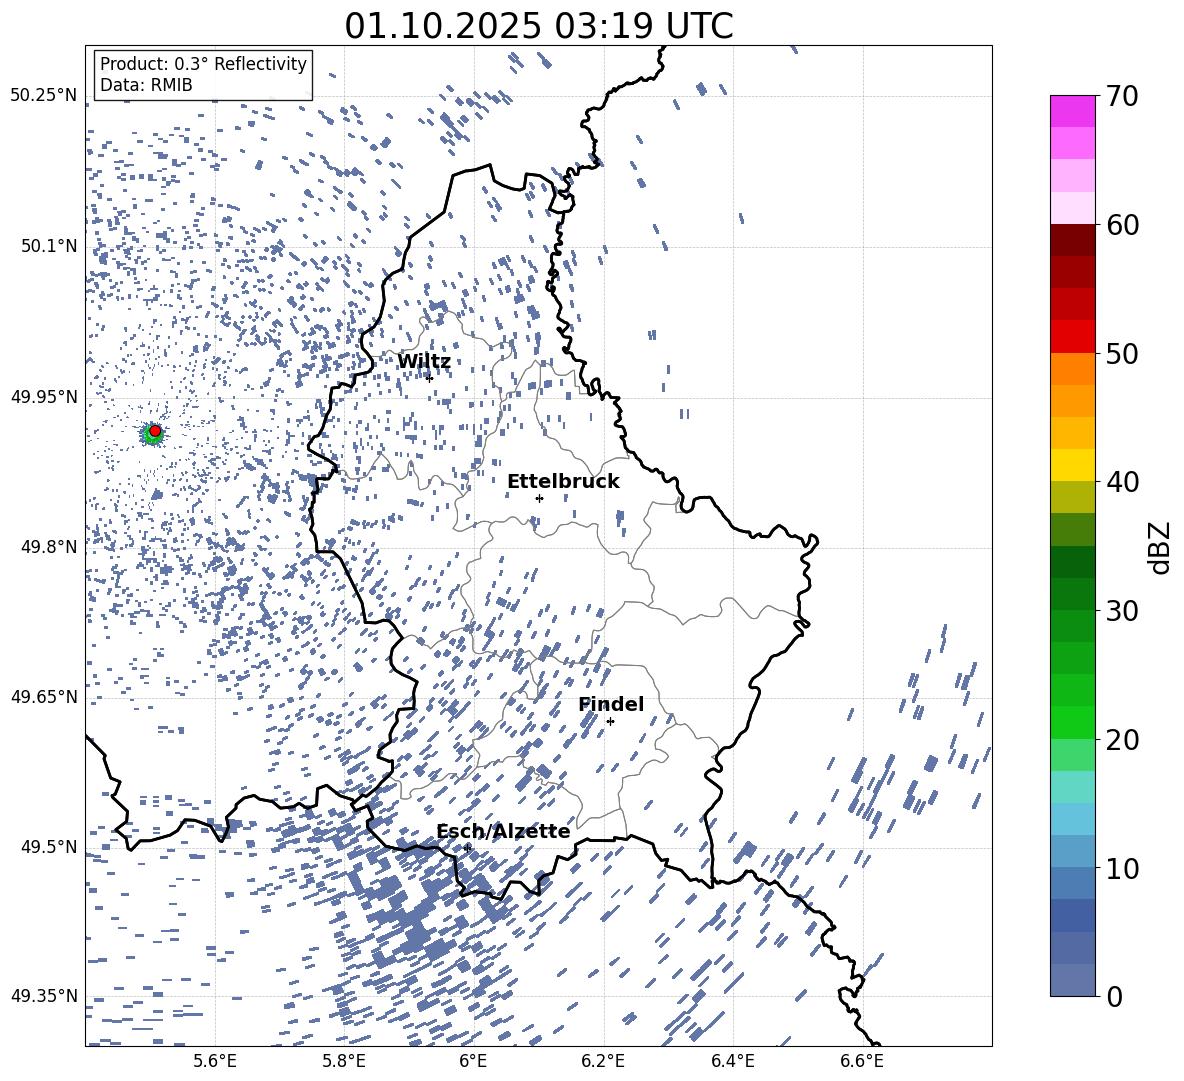Click the 49.65°N latitude label
Screen dimensions: 1184x1081
(x=44, y=696)
